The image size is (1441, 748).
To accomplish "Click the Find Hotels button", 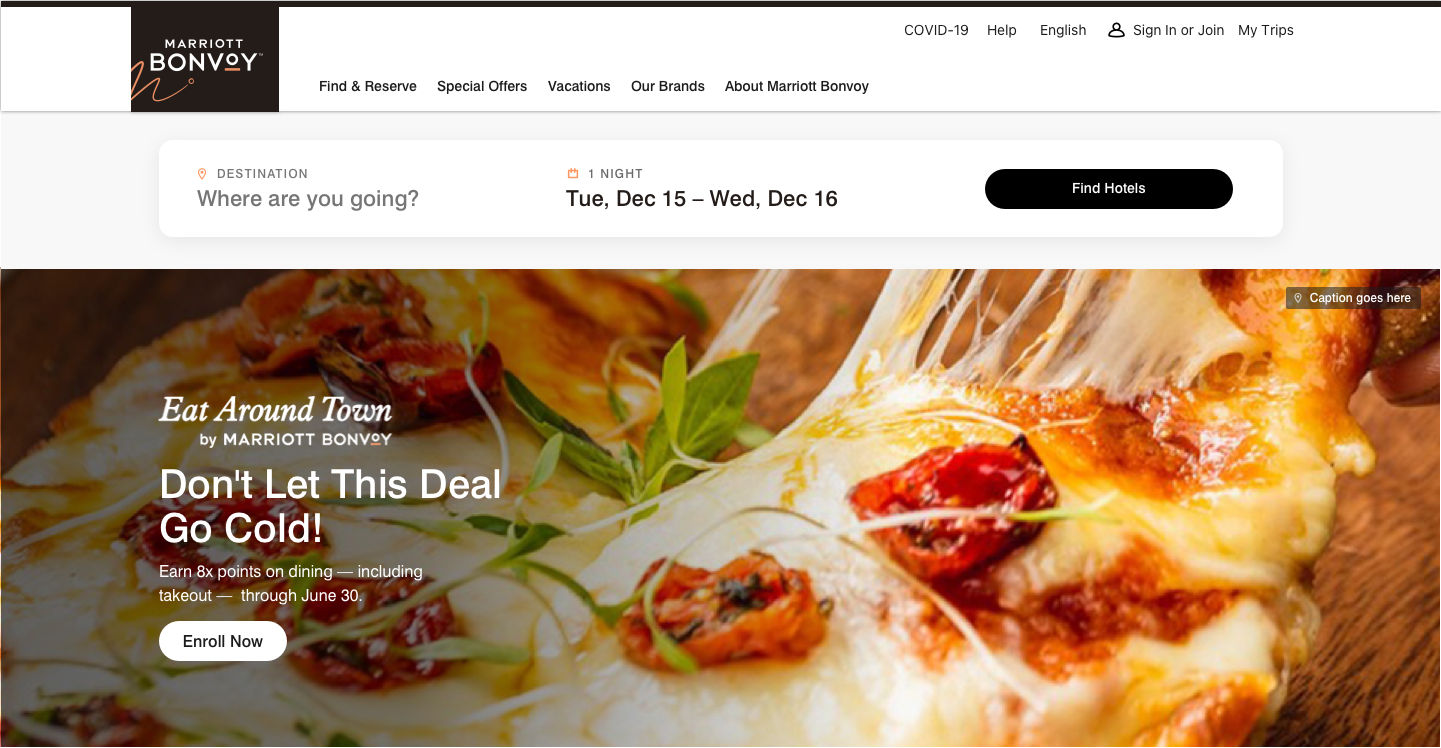I will 1109,189.
